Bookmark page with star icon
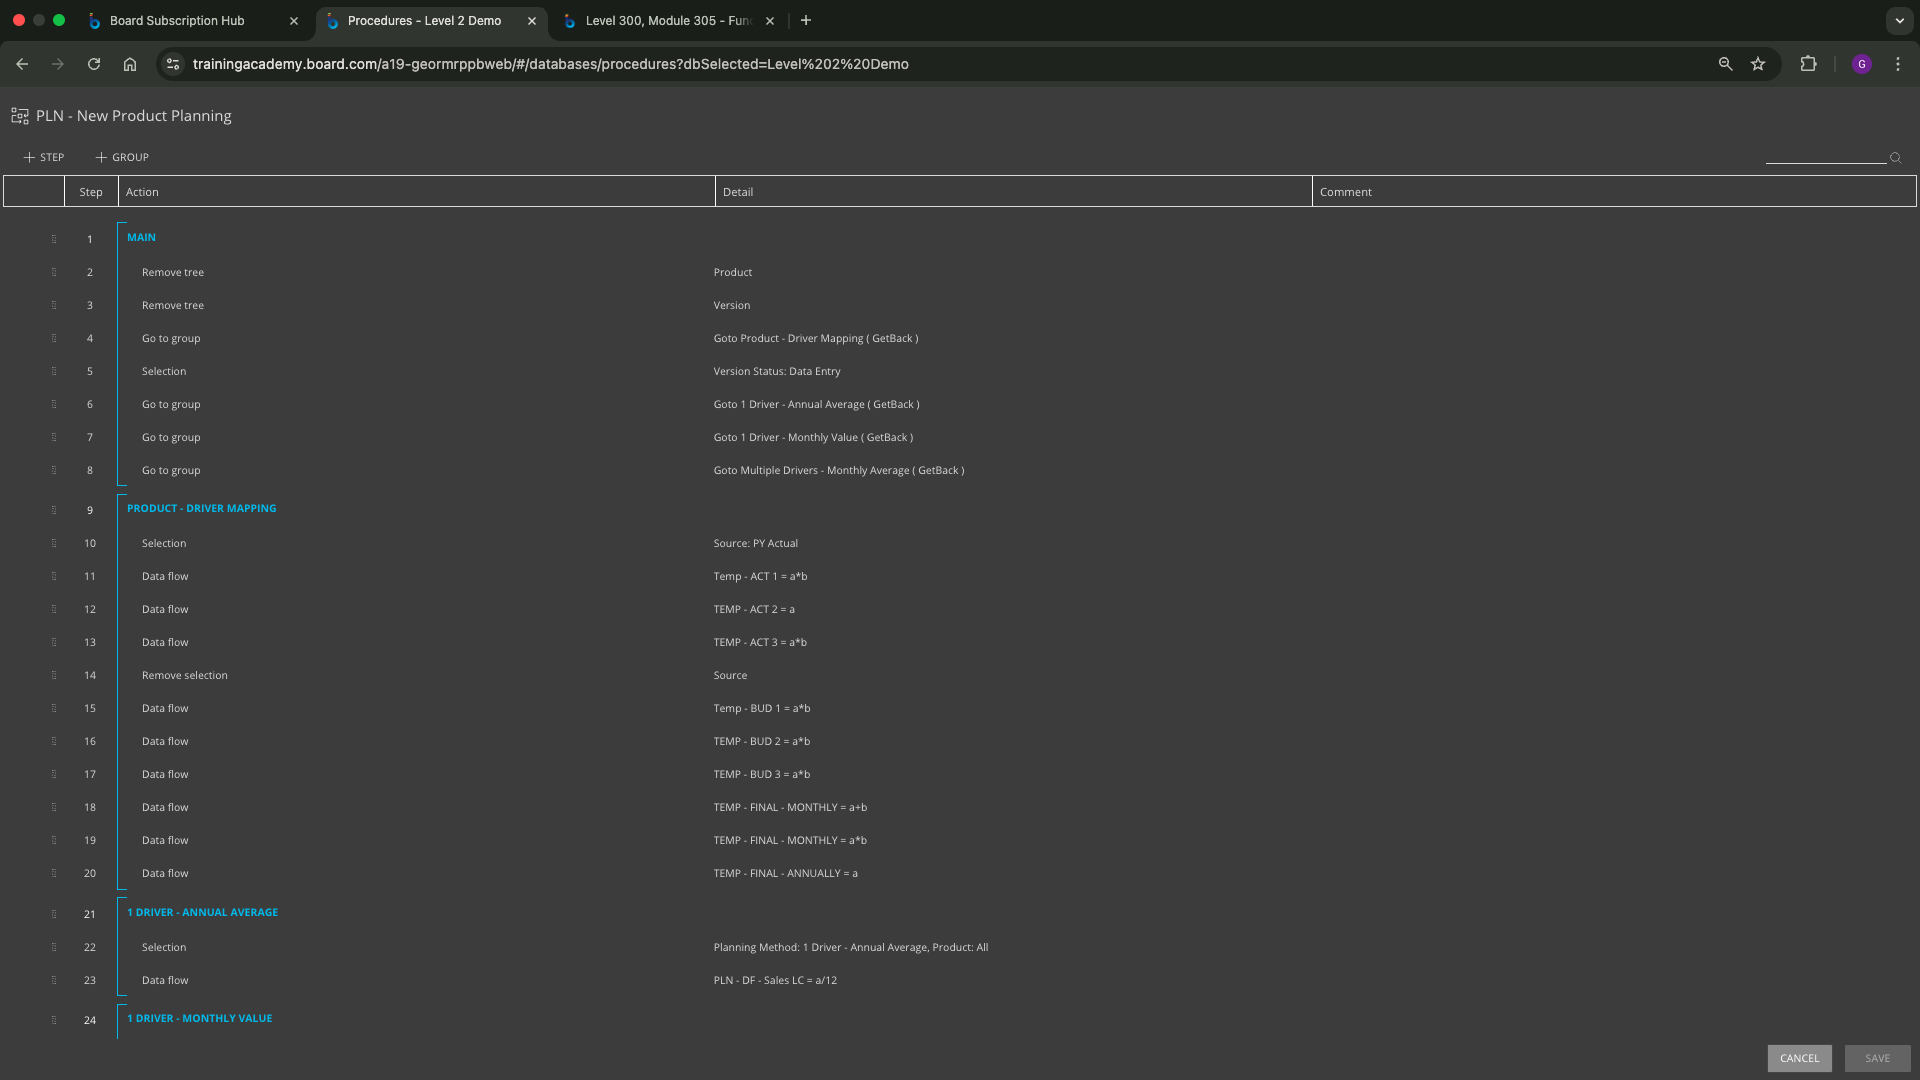 point(1758,64)
